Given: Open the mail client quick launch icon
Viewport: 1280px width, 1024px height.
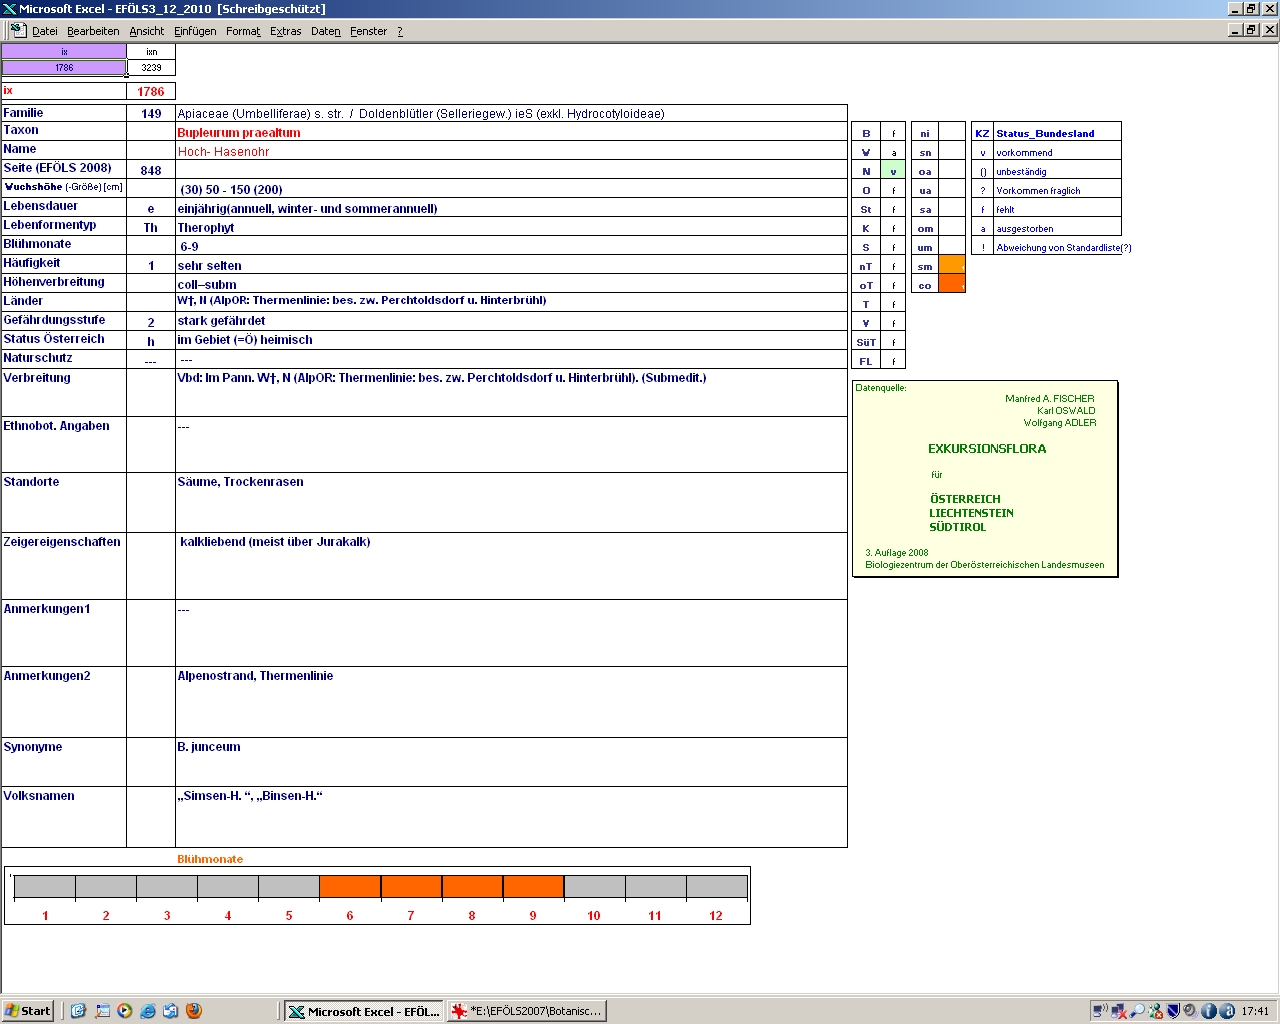Looking at the screenshot, I should (170, 1011).
